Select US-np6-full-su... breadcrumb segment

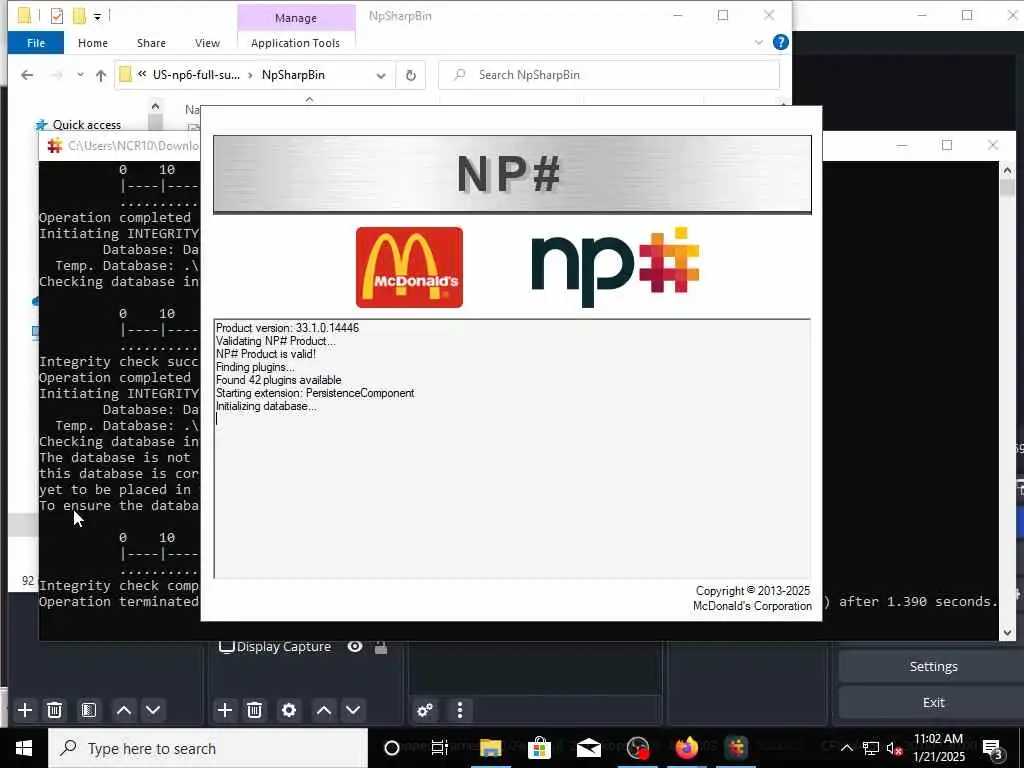196,75
